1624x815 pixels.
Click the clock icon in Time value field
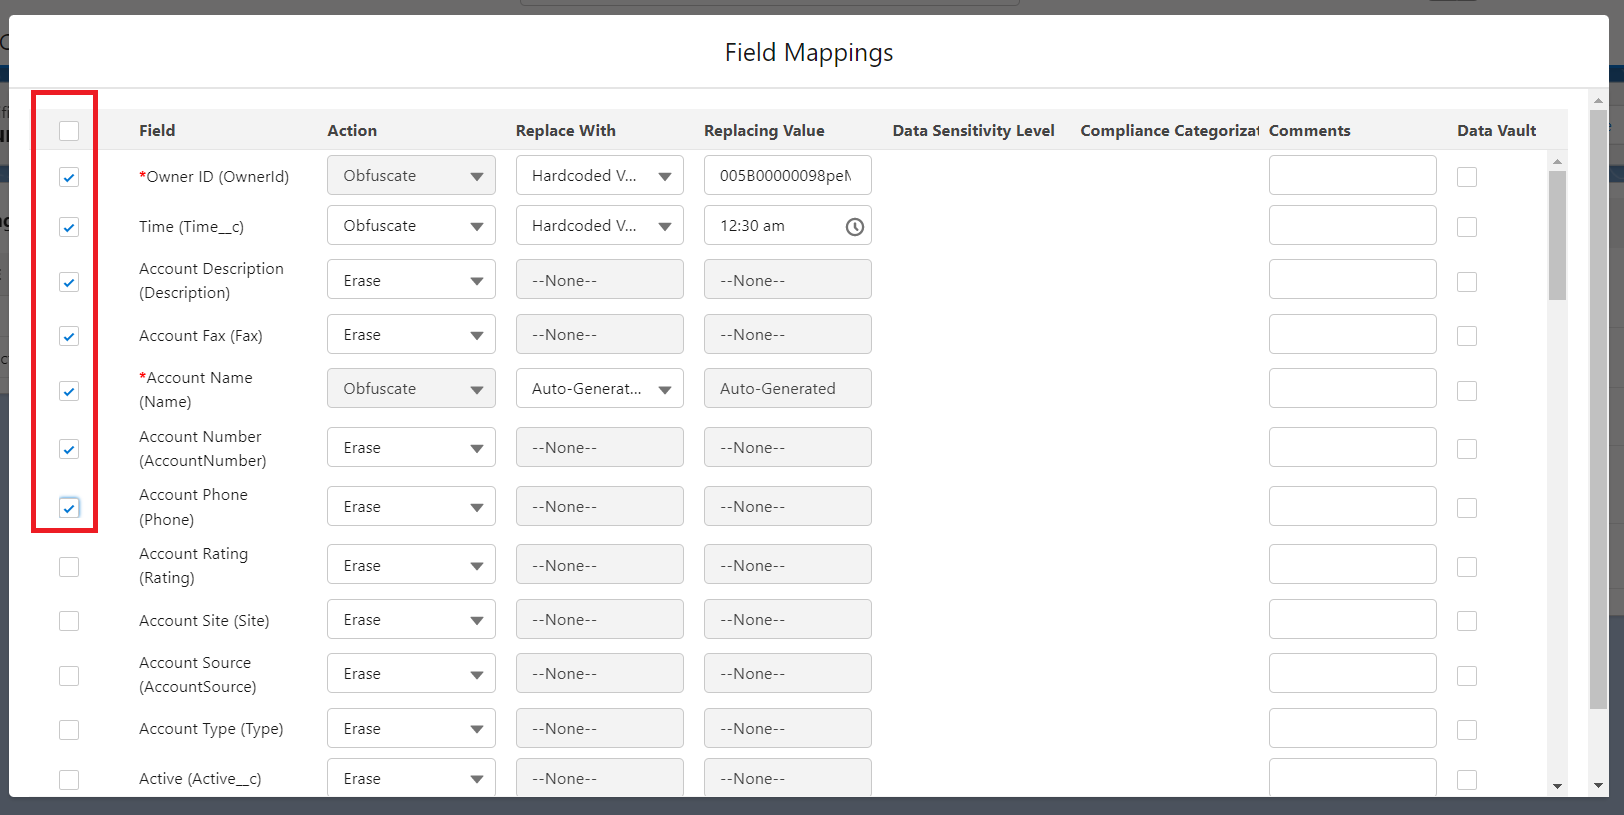tap(854, 227)
